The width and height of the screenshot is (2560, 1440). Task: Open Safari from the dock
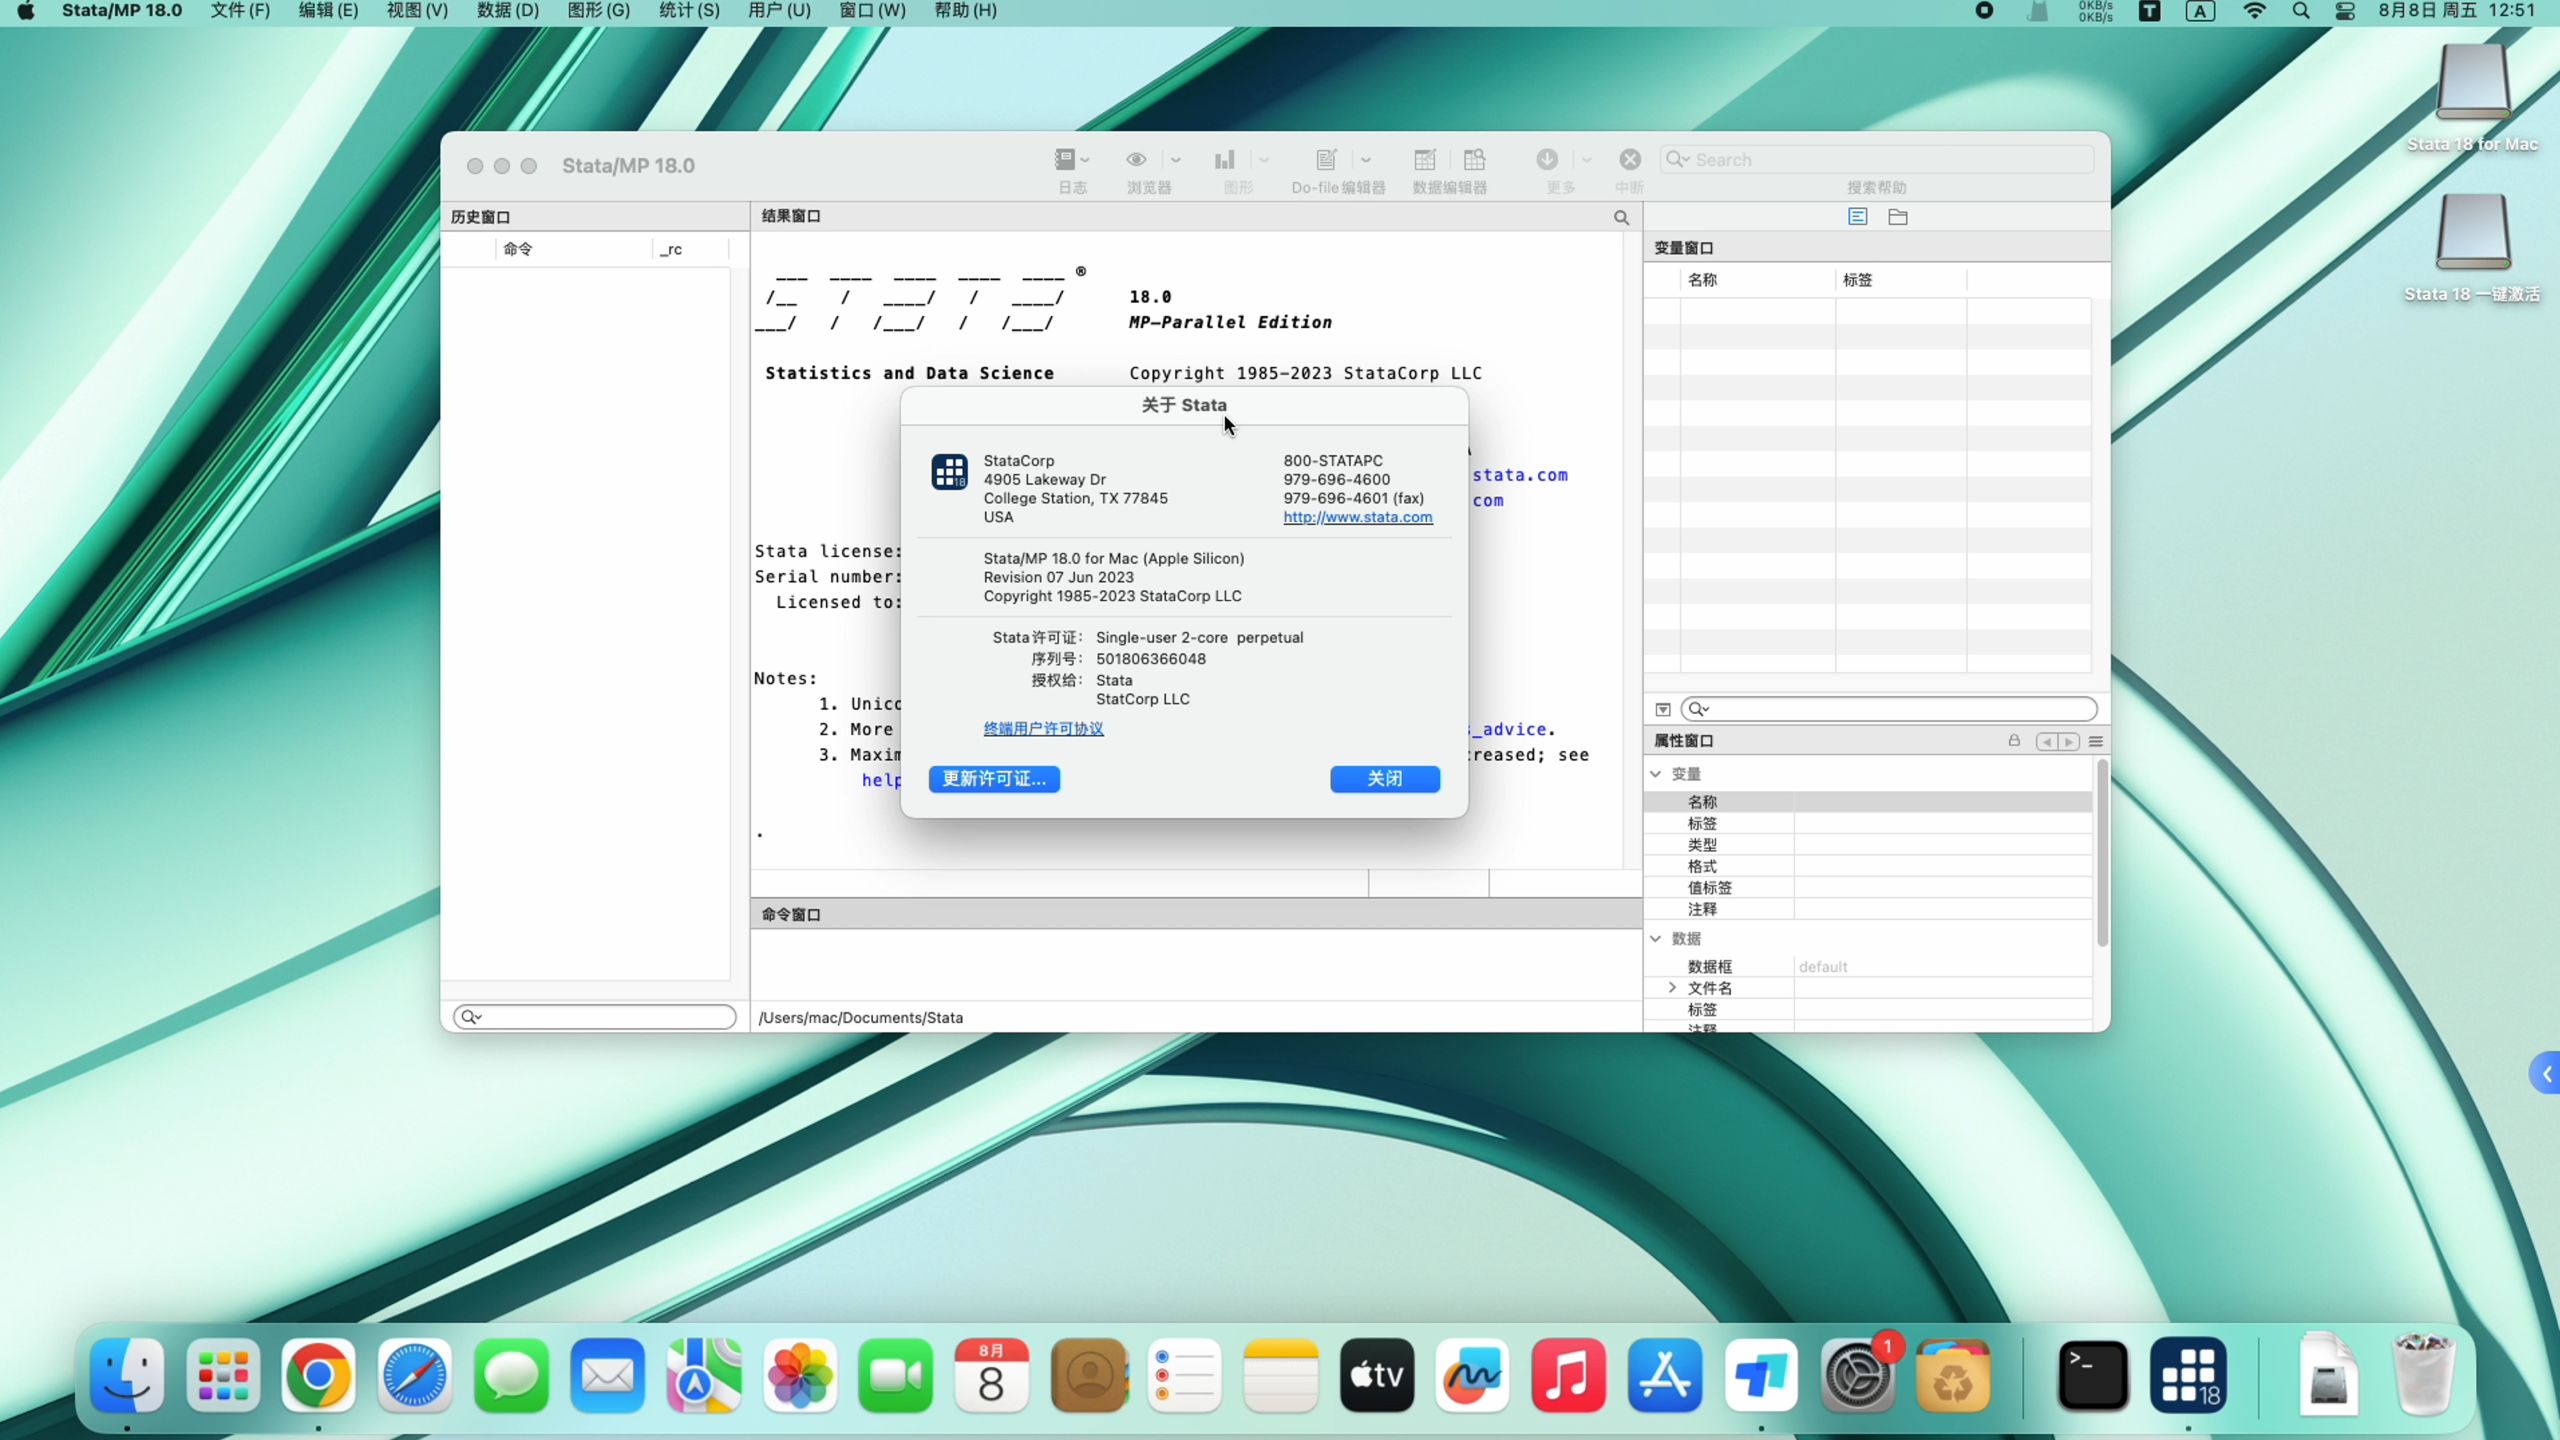click(414, 1375)
